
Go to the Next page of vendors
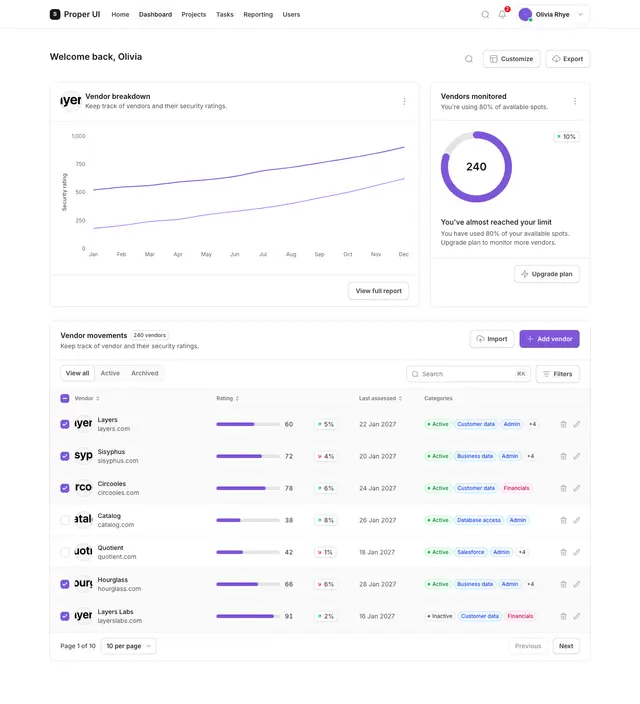566,646
